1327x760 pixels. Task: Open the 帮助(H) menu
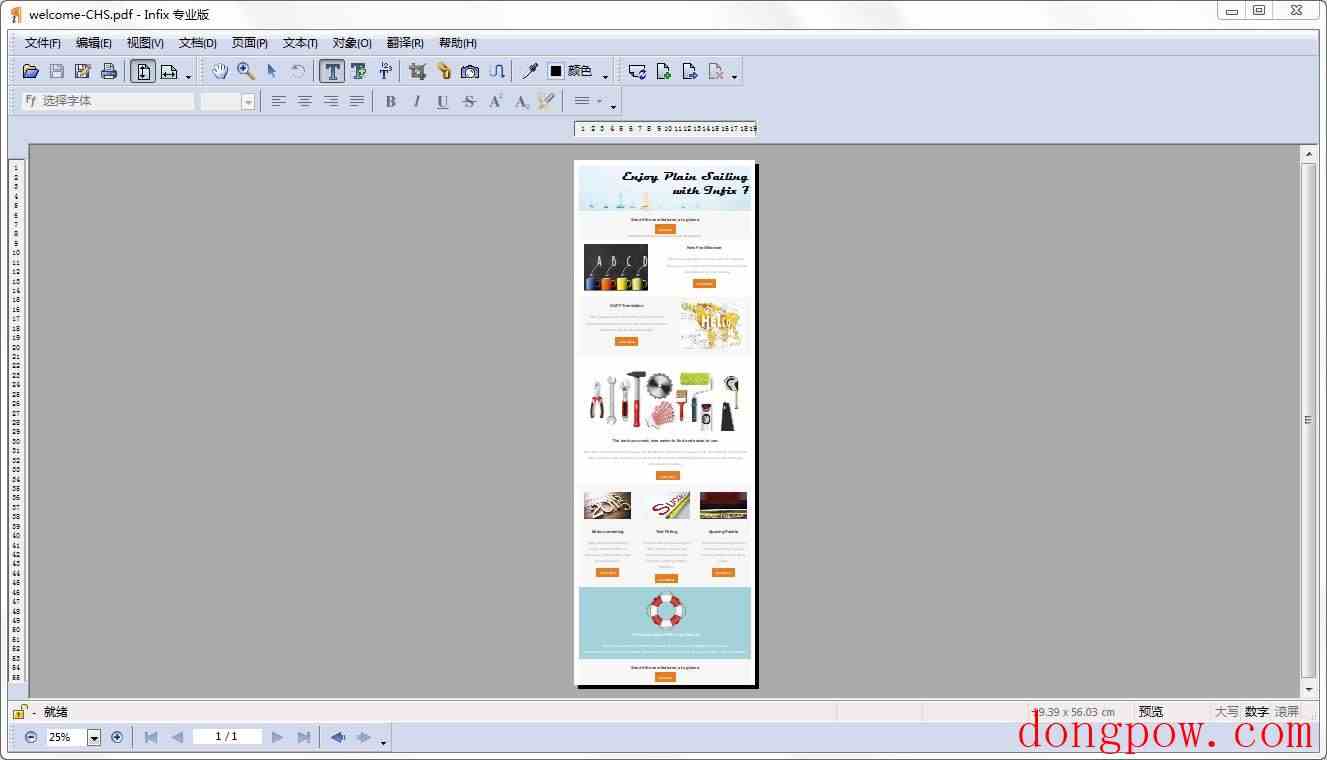click(x=458, y=43)
